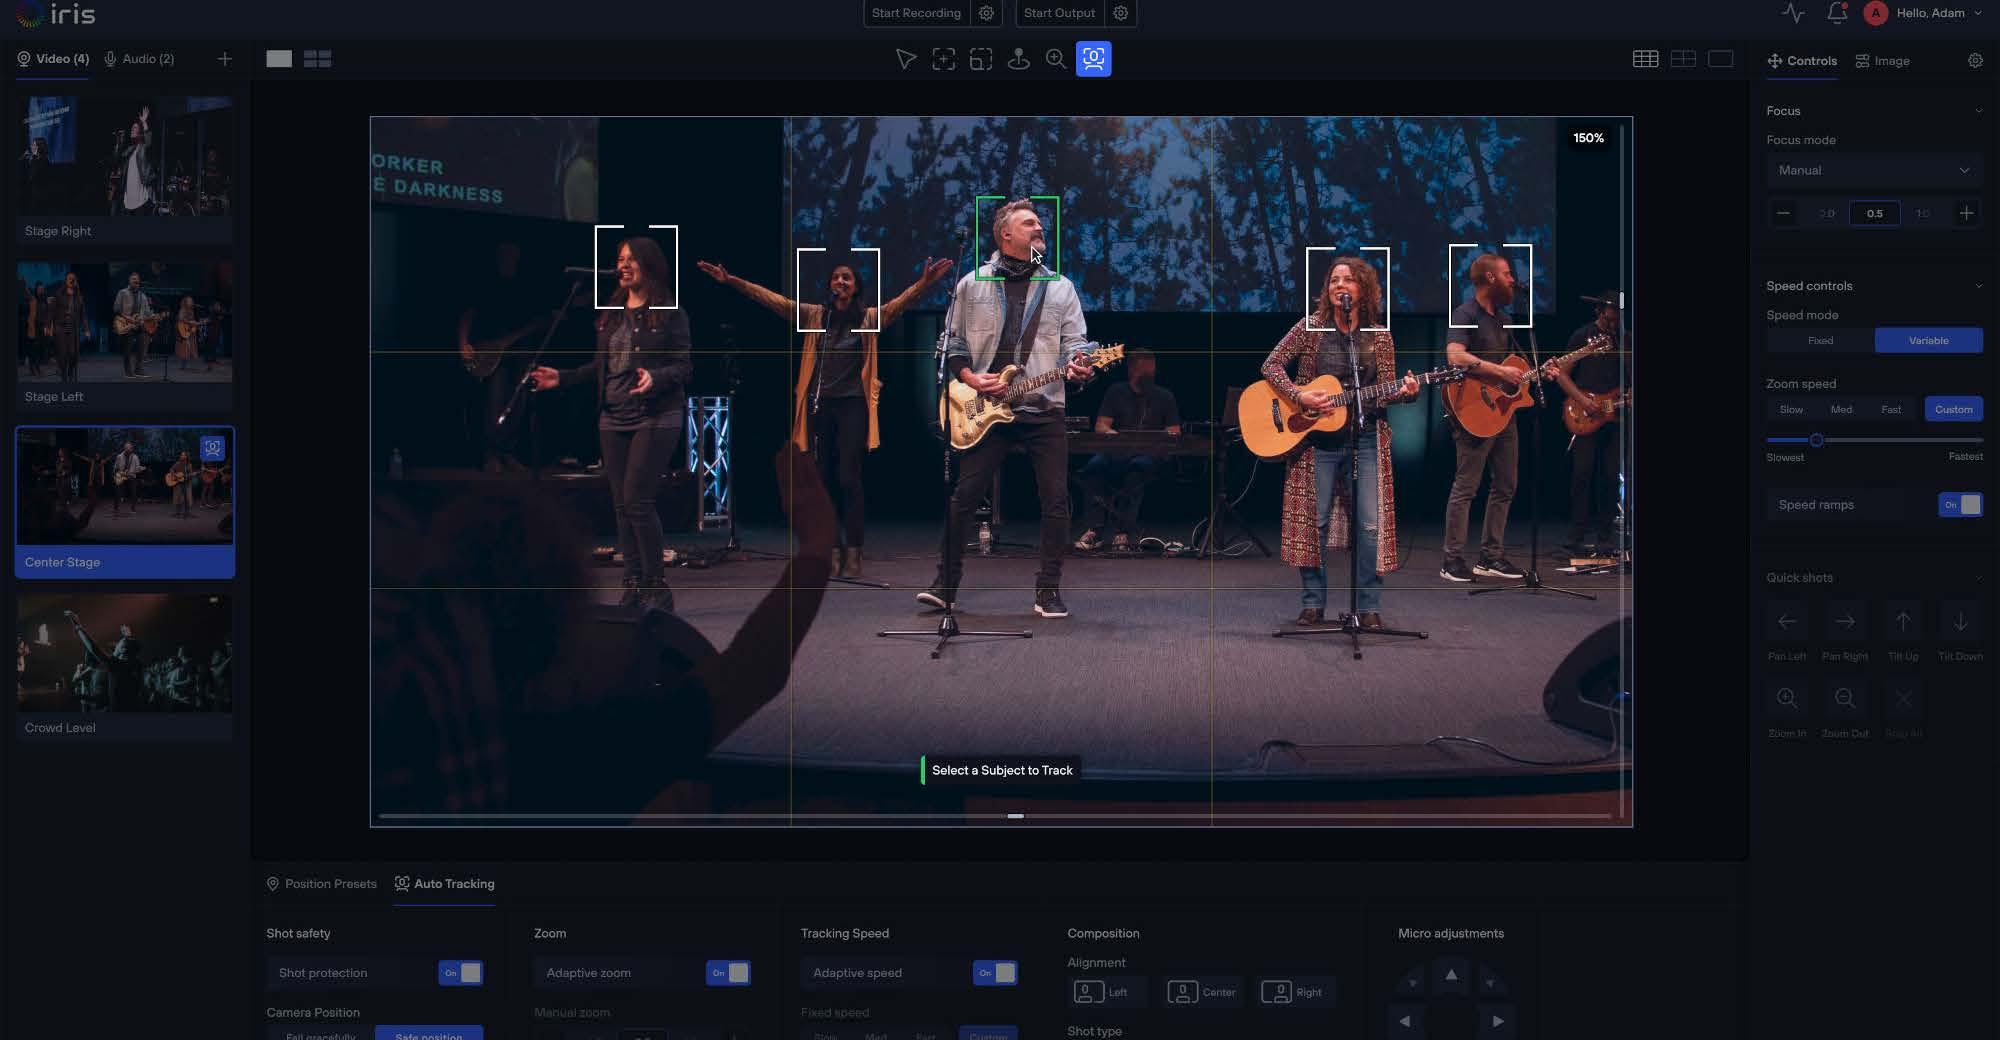Viewport: 2000px width, 1040px height.
Task: Open the Controls tab
Action: tap(1802, 61)
